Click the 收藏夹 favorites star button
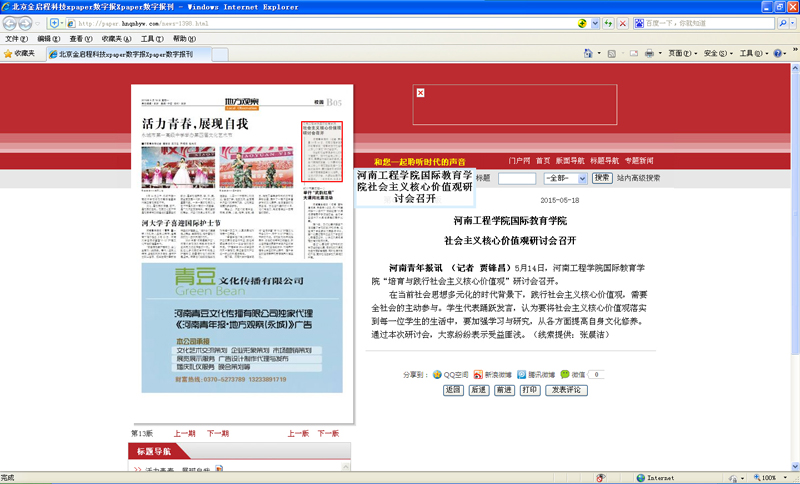This screenshot has width=800, height=484. 19,54
